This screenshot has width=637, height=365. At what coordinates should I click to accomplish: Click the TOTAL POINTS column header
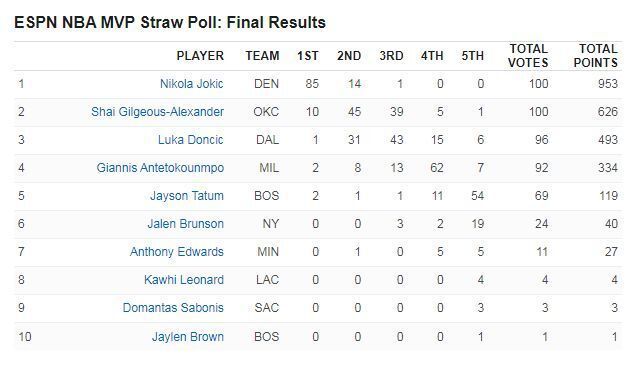(x=596, y=56)
